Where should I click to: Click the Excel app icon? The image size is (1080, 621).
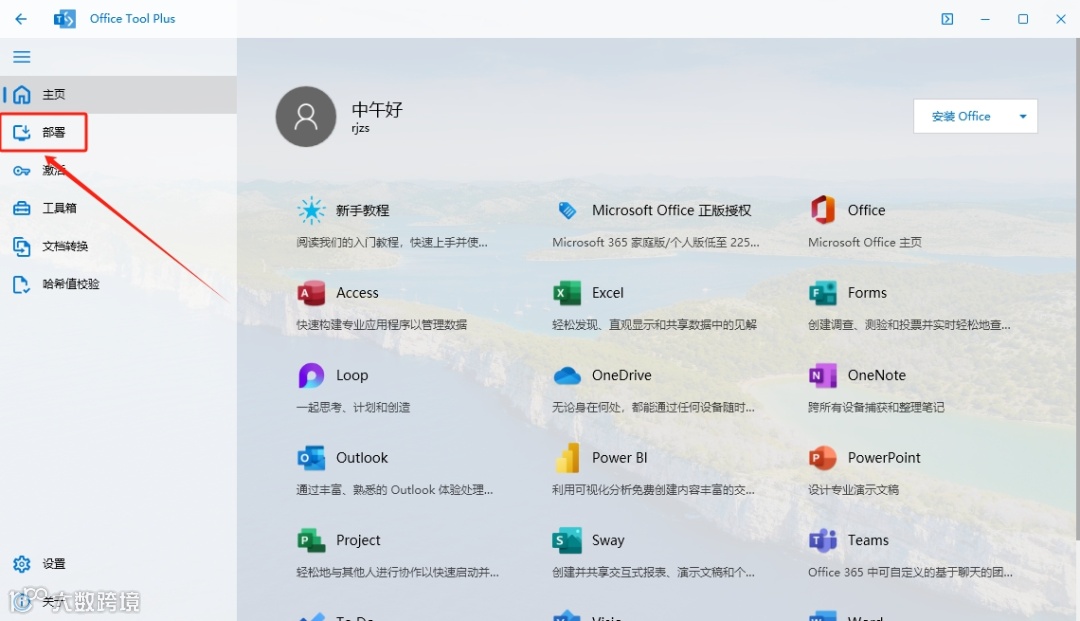coord(567,293)
